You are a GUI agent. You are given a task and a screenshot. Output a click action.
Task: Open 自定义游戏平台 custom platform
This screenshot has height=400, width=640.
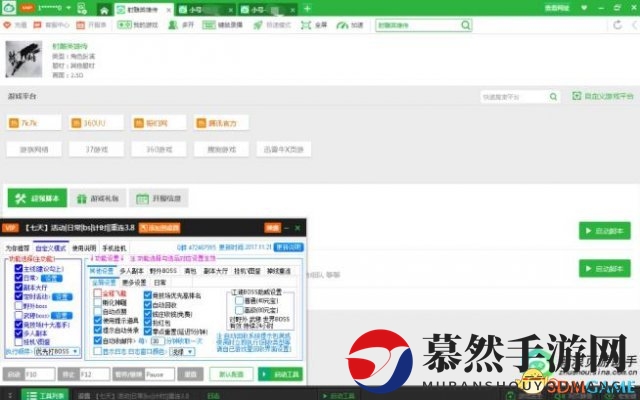pos(603,96)
